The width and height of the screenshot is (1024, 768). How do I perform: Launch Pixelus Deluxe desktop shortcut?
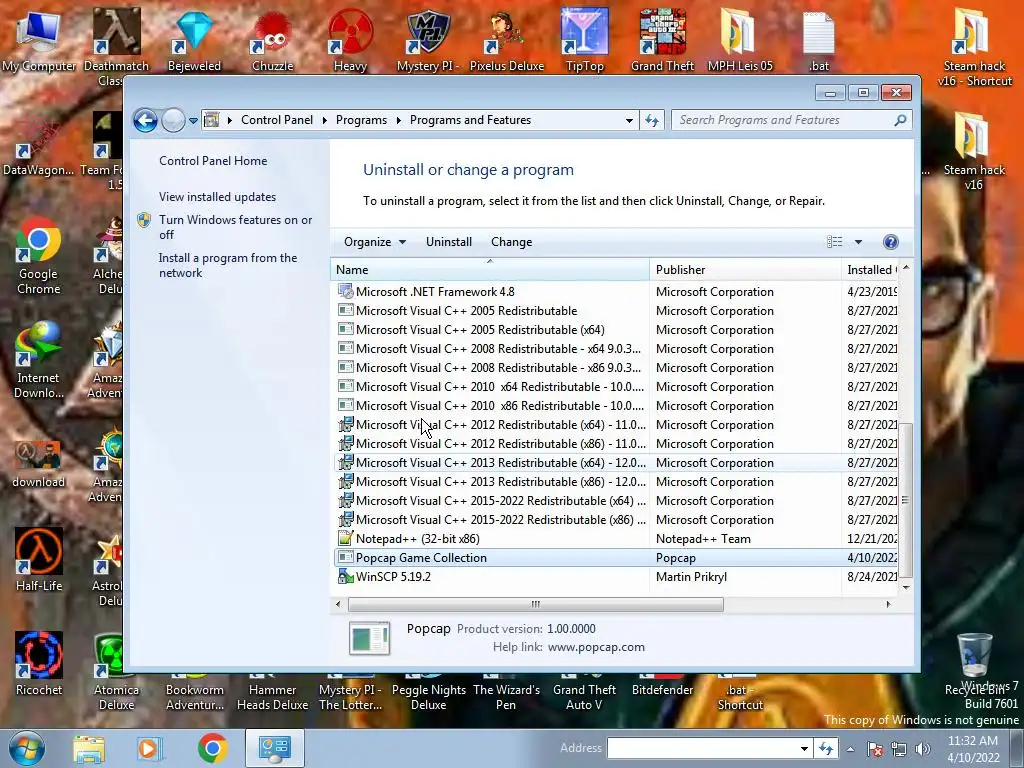coord(507,41)
